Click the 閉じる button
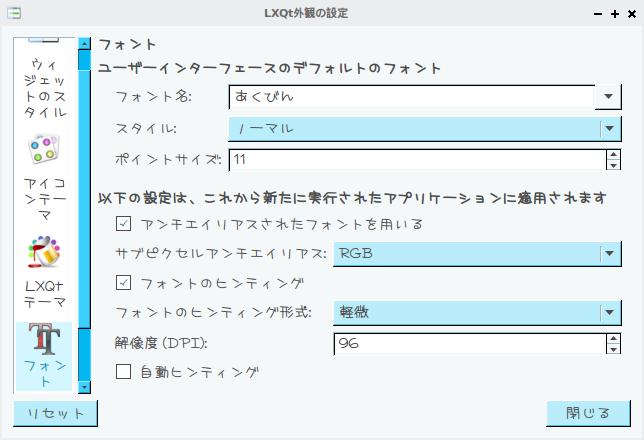 tap(588, 413)
